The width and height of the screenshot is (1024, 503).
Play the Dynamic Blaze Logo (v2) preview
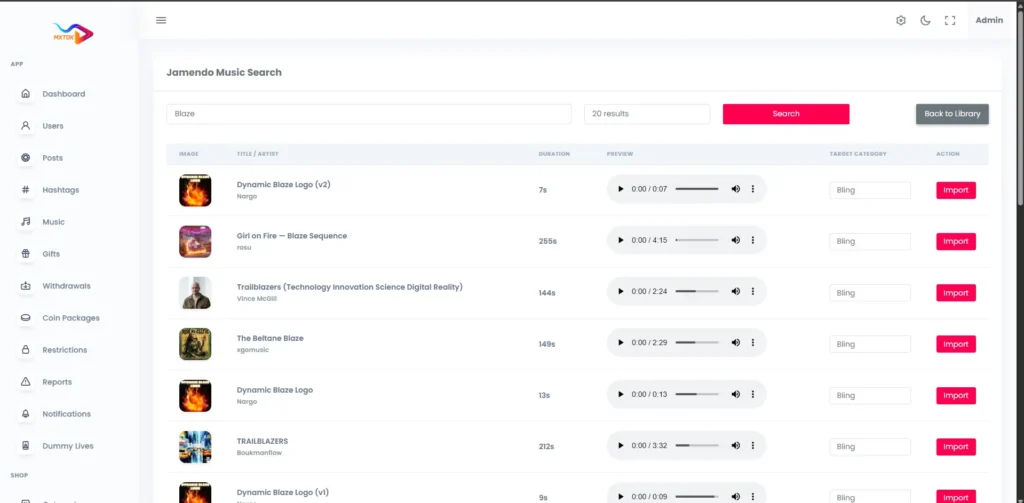coord(620,189)
